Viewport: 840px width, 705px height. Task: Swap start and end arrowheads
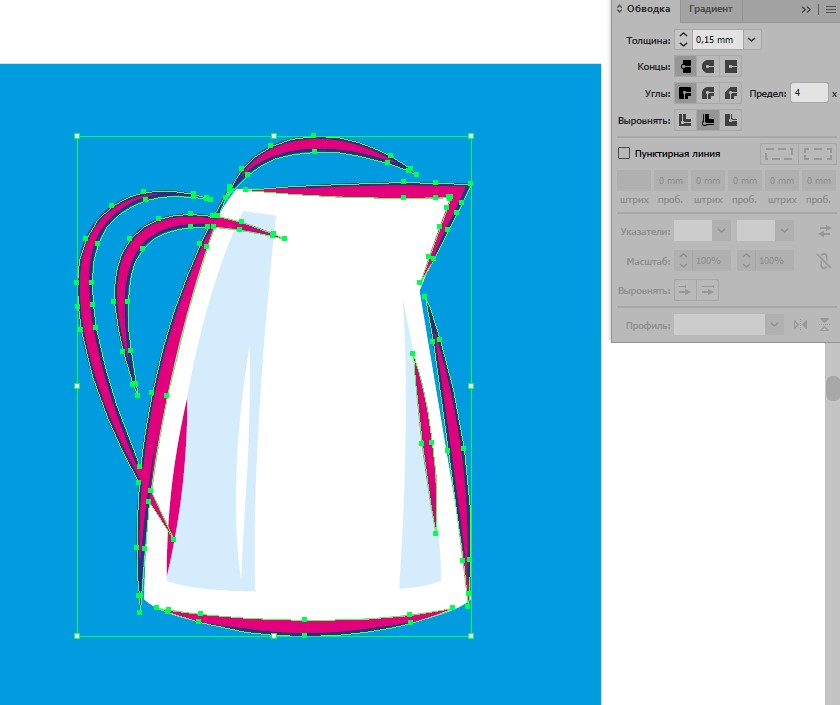[825, 231]
